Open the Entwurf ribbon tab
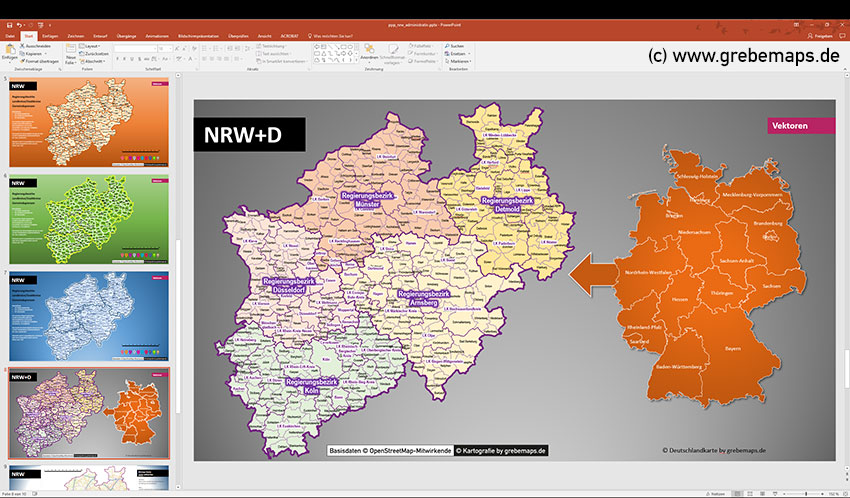 tap(101, 35)
